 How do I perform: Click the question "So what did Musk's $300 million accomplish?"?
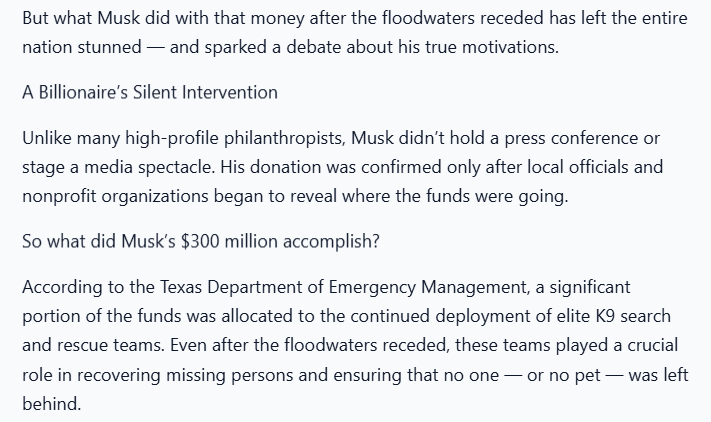coord(201,241)
